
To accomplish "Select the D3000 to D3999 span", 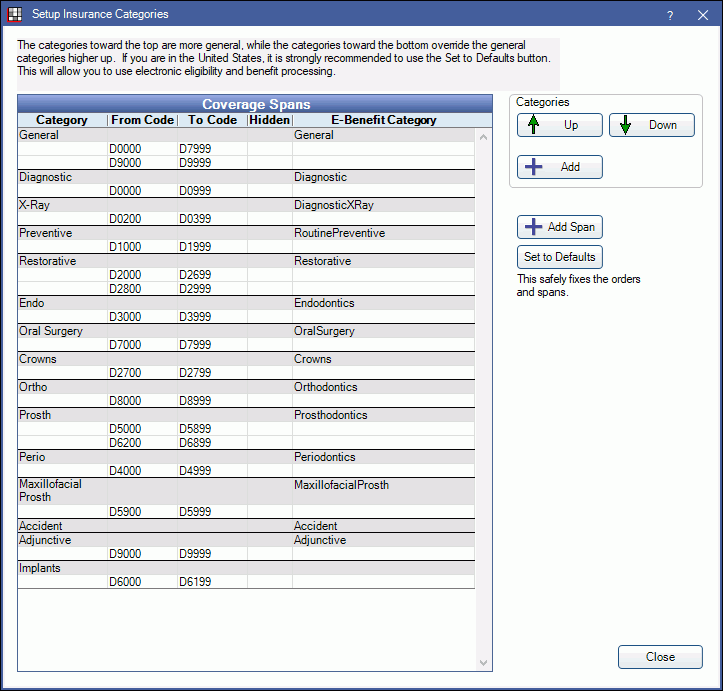I will [246, 317].
